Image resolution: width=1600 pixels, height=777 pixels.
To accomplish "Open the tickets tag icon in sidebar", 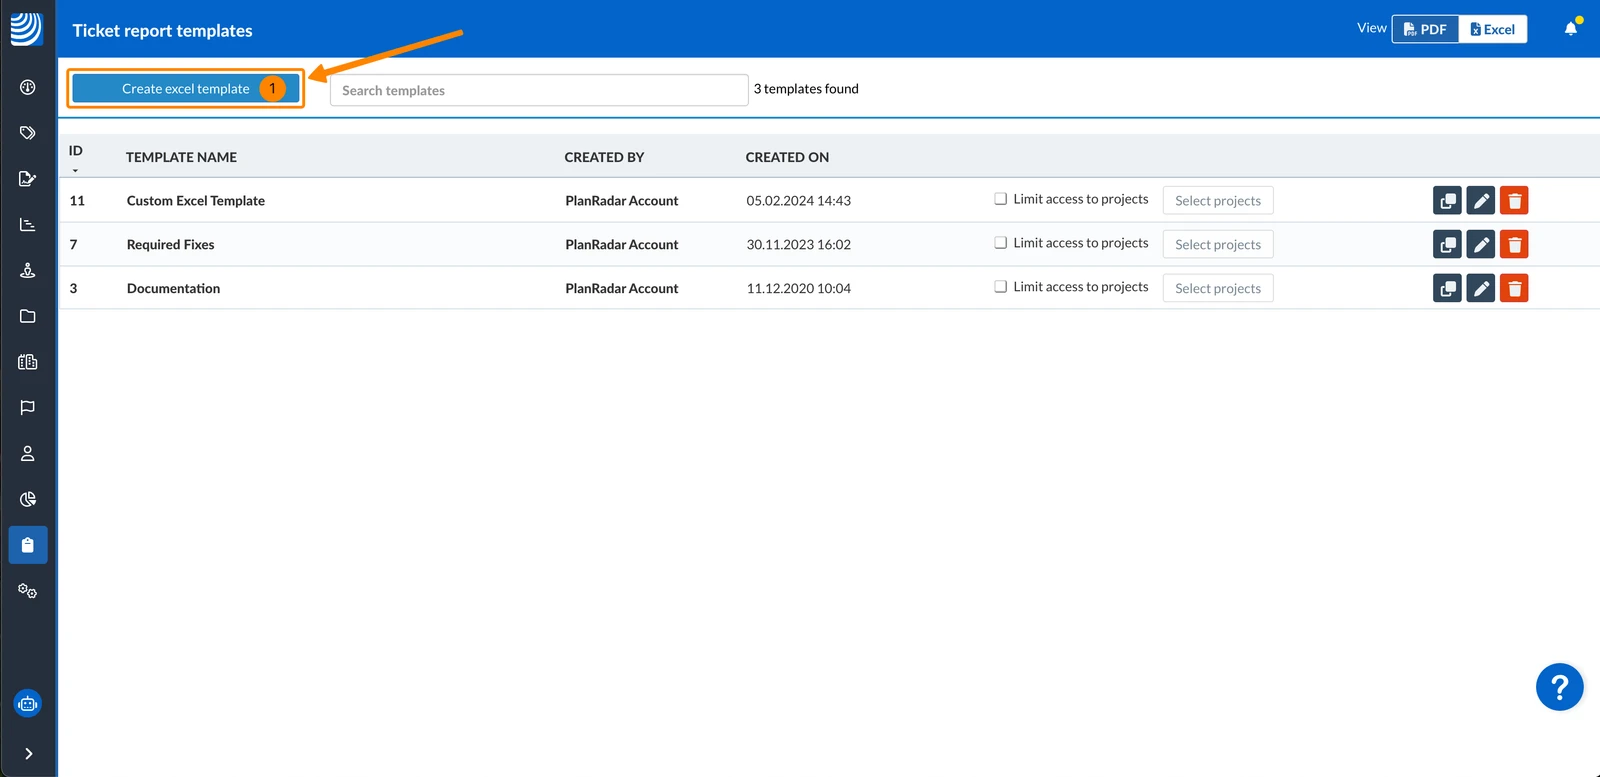I will tap(28, 133).
